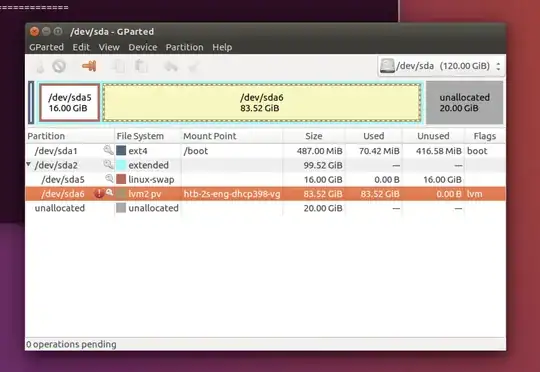Viewport: 540px width, 372px height.
Task: Select the unallocated 20.00 GiB disk map block
Action: 464,103
